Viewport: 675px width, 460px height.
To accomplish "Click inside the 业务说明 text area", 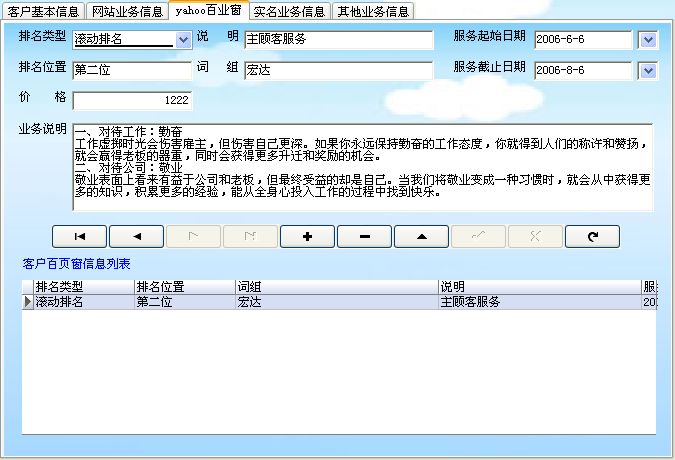I will 363,167.
